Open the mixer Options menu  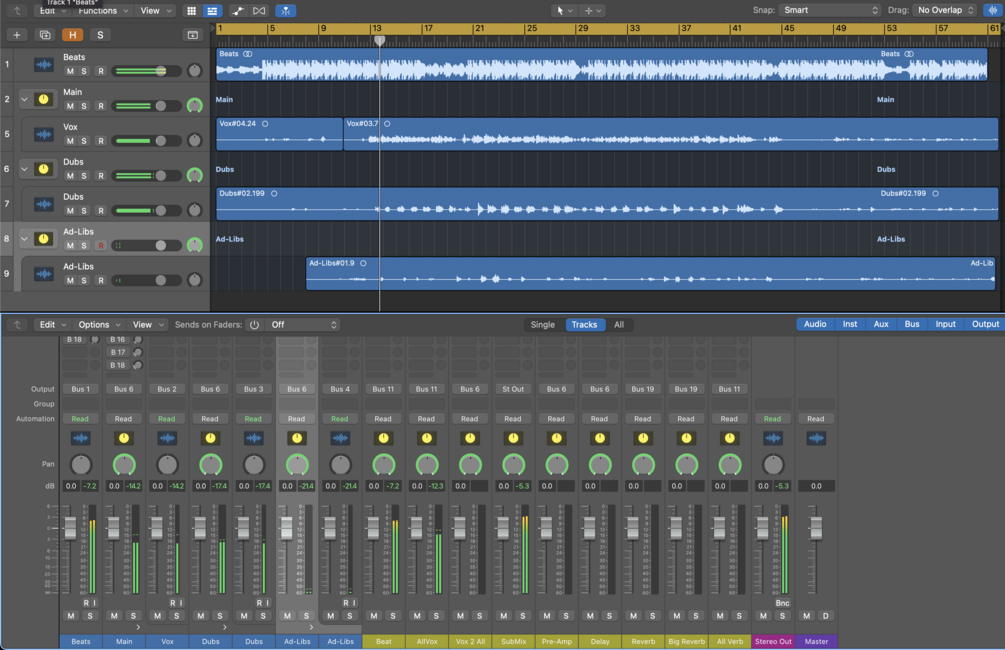tap(99, 324)
